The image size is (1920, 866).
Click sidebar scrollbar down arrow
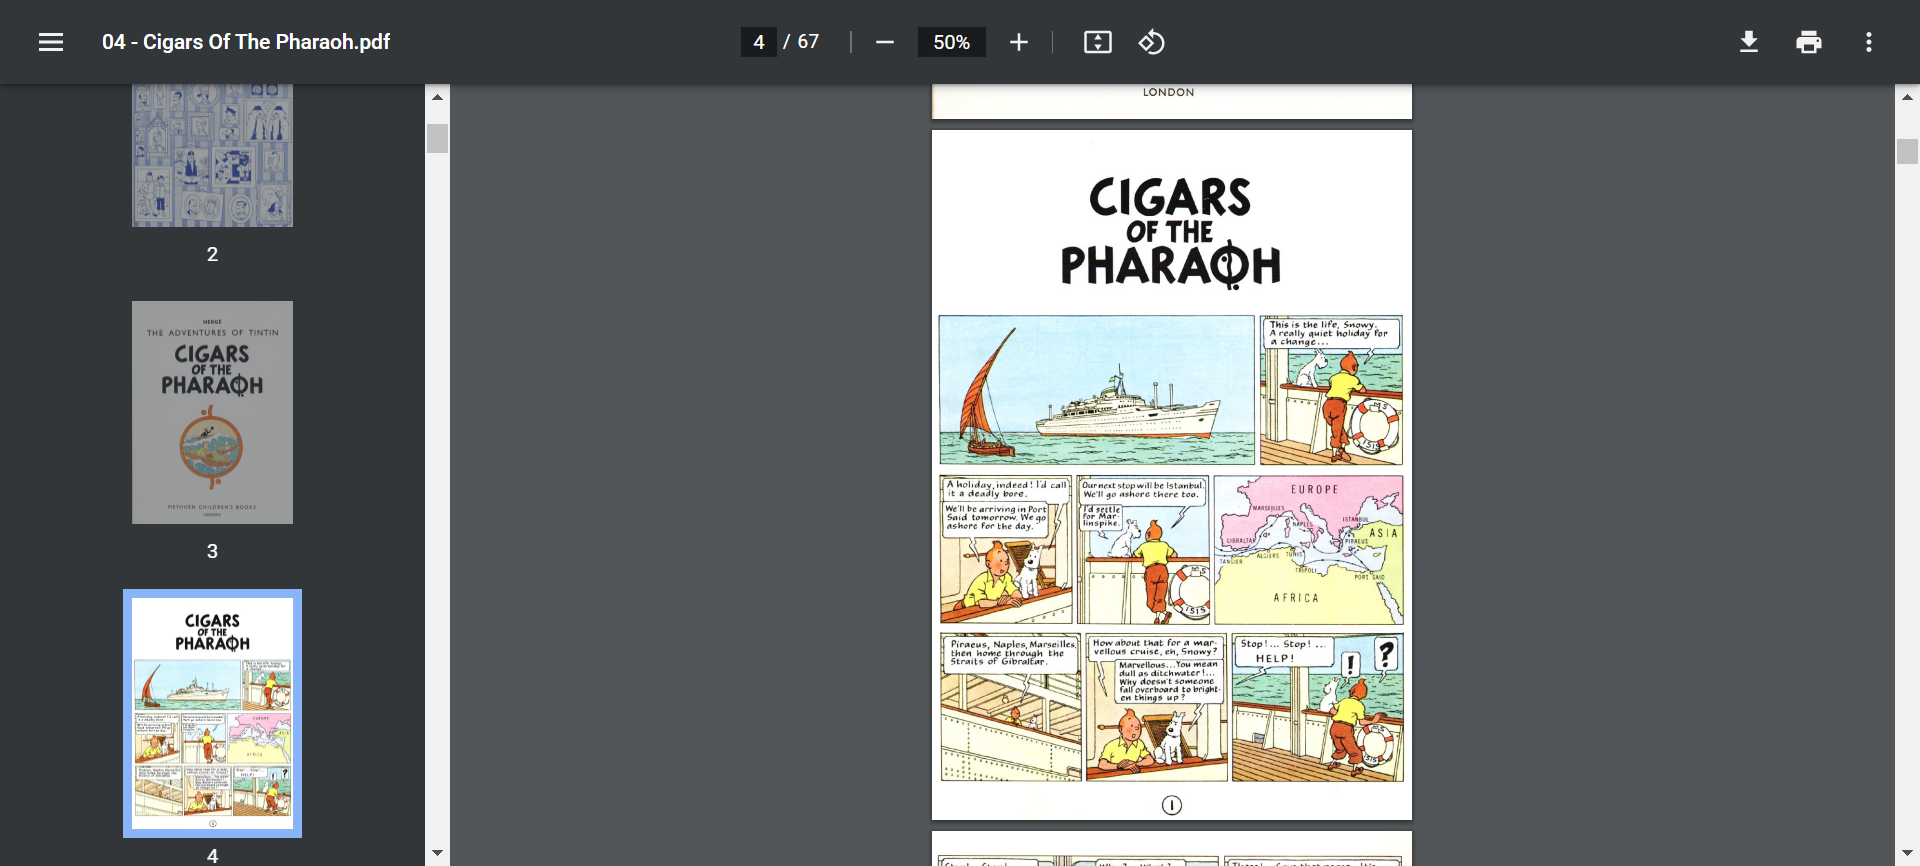pos(437,853)
